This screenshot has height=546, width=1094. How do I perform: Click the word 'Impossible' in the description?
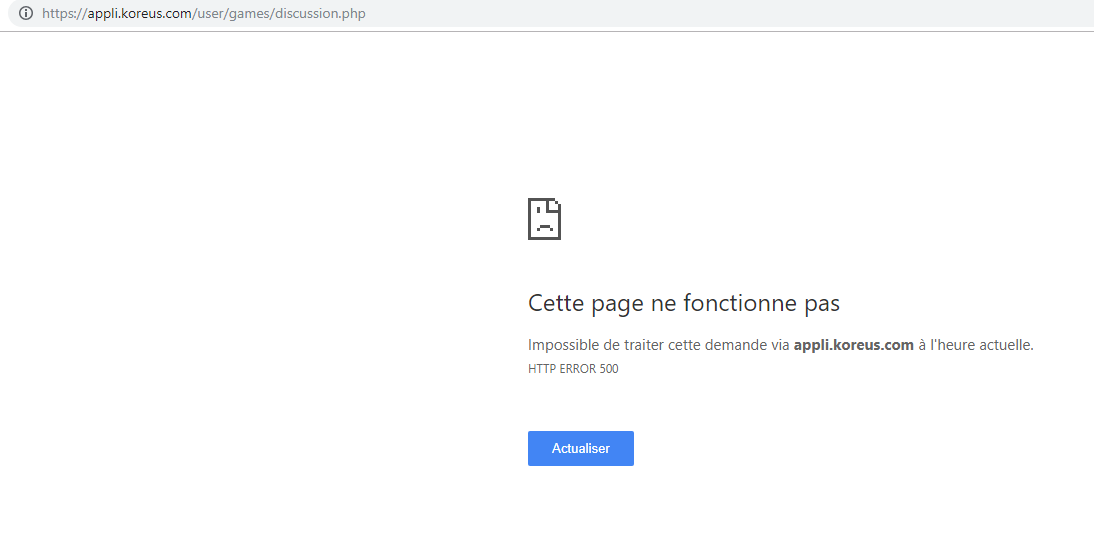[x=561, y=345]
